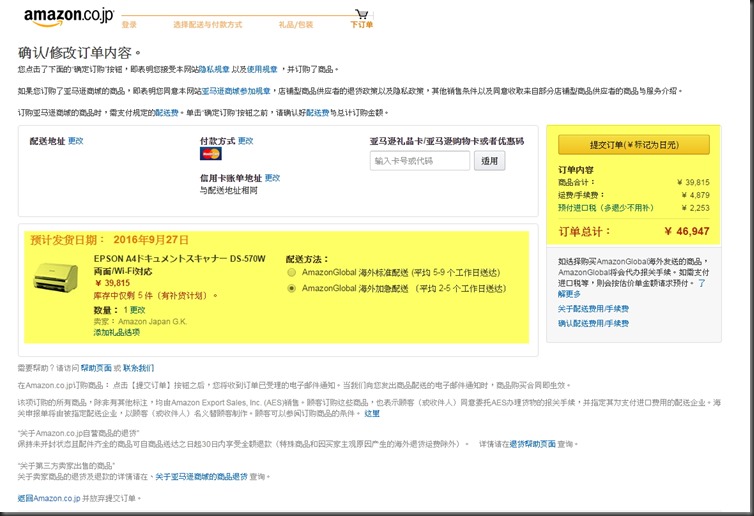Click the MasterCard payment icon

[x=210, y=154]
